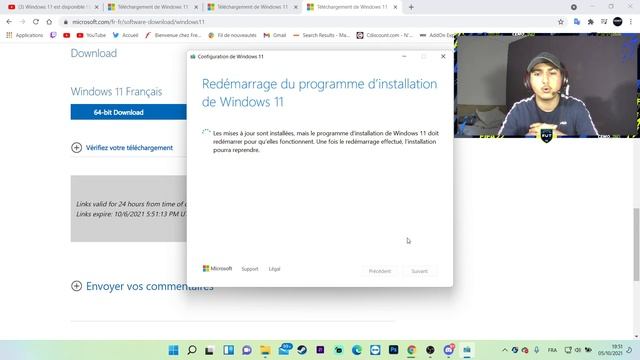Click the microphone tray icon
Viewport: 640px width, 360px height.
pyautogui.click(x=537, y=350)
